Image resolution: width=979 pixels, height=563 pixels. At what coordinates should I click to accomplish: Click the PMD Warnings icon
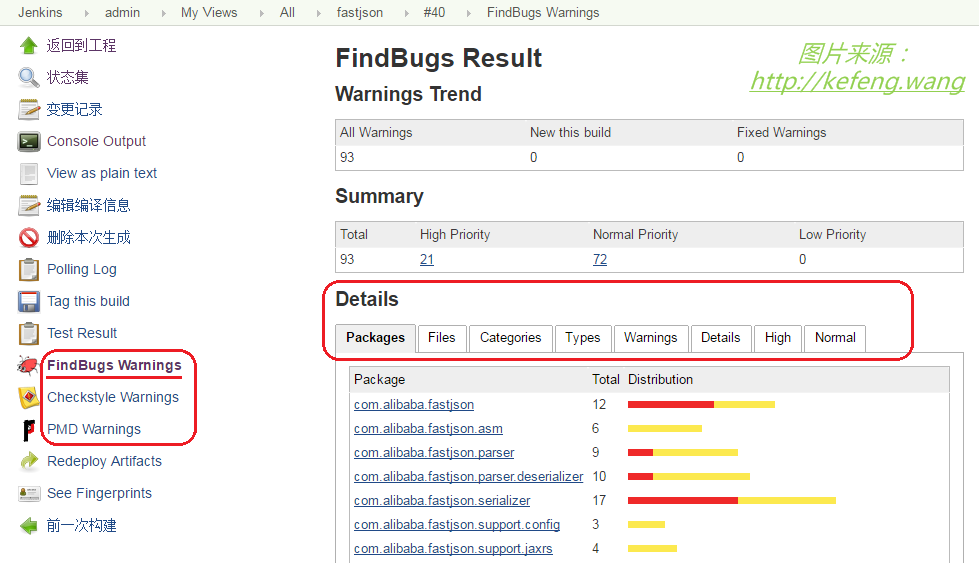tap(29, 429)
